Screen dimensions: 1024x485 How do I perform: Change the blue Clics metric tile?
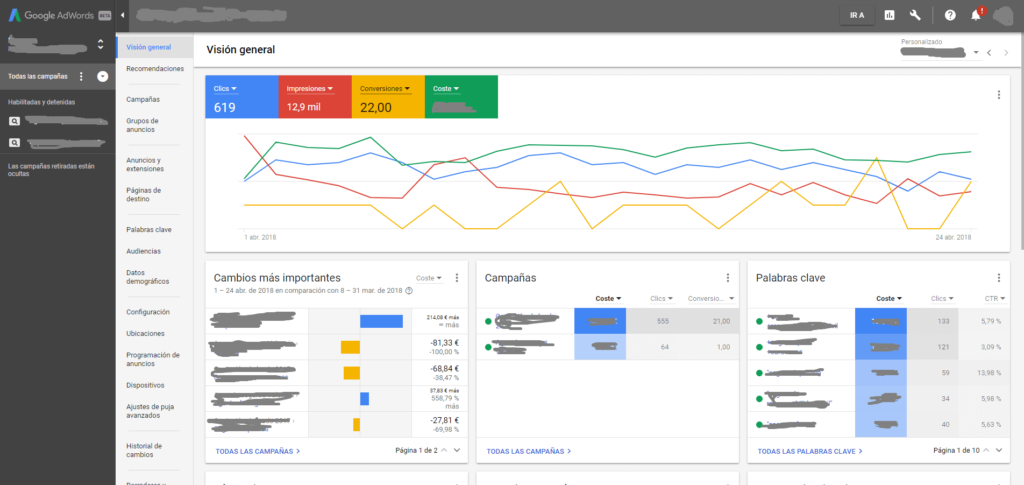242,97
